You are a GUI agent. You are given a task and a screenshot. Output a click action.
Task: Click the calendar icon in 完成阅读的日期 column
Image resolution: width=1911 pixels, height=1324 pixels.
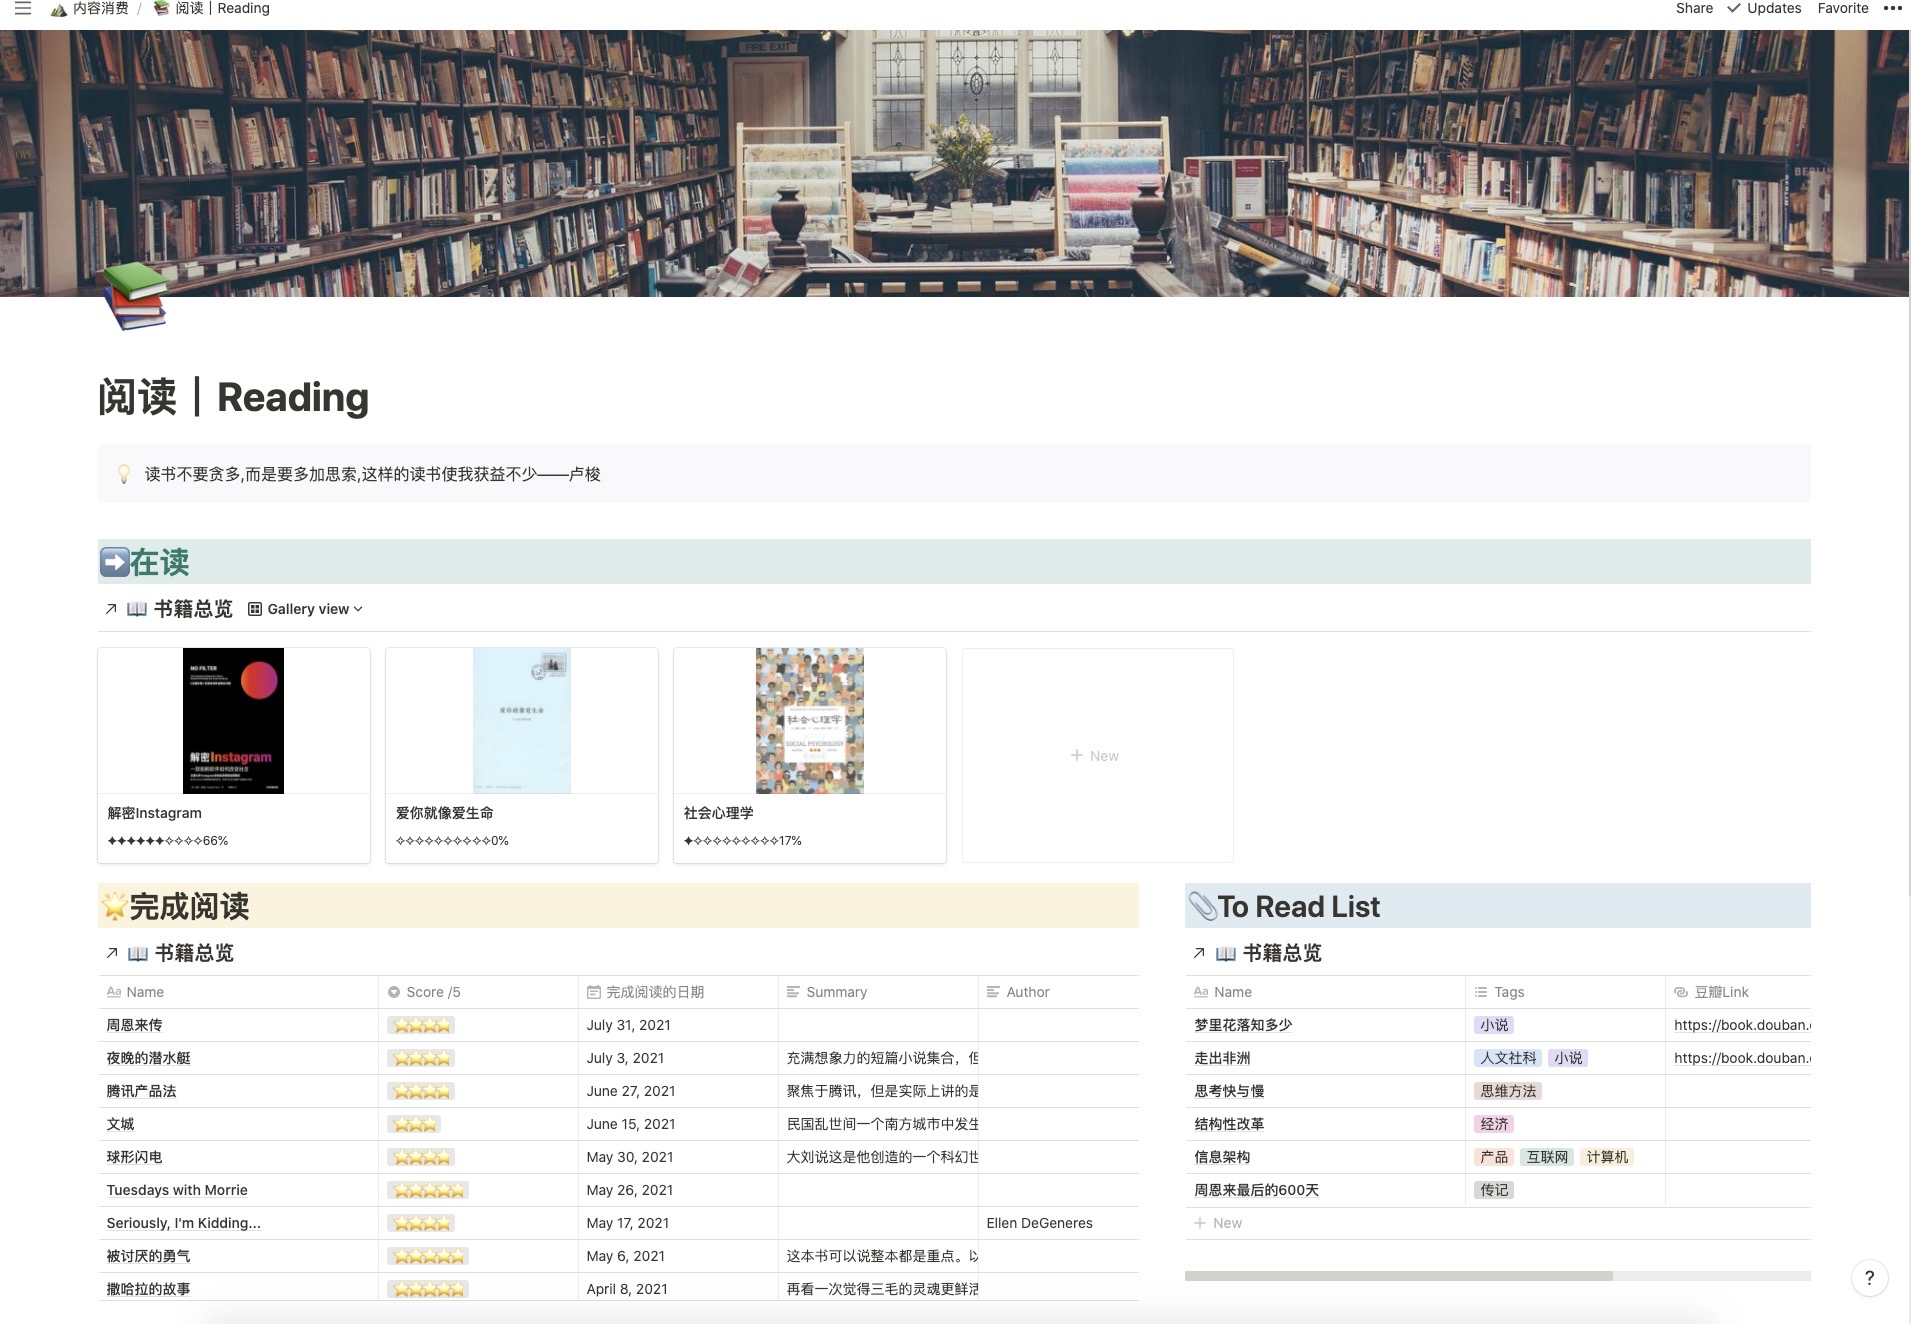[594, 992]
